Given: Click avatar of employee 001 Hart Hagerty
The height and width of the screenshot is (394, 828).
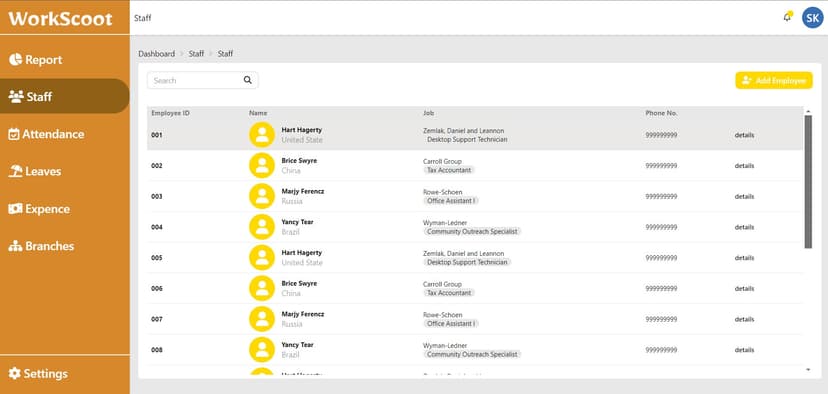Looking at the screenshot, I should 262,135.
